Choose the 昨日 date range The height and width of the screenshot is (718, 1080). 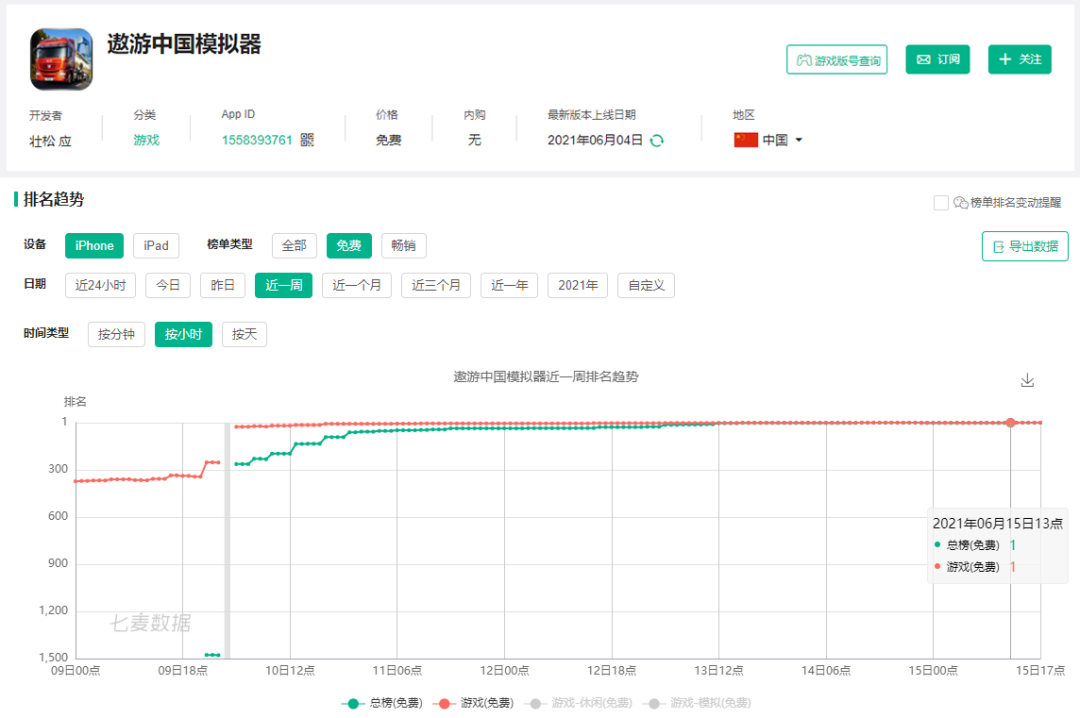click(222, 285)
